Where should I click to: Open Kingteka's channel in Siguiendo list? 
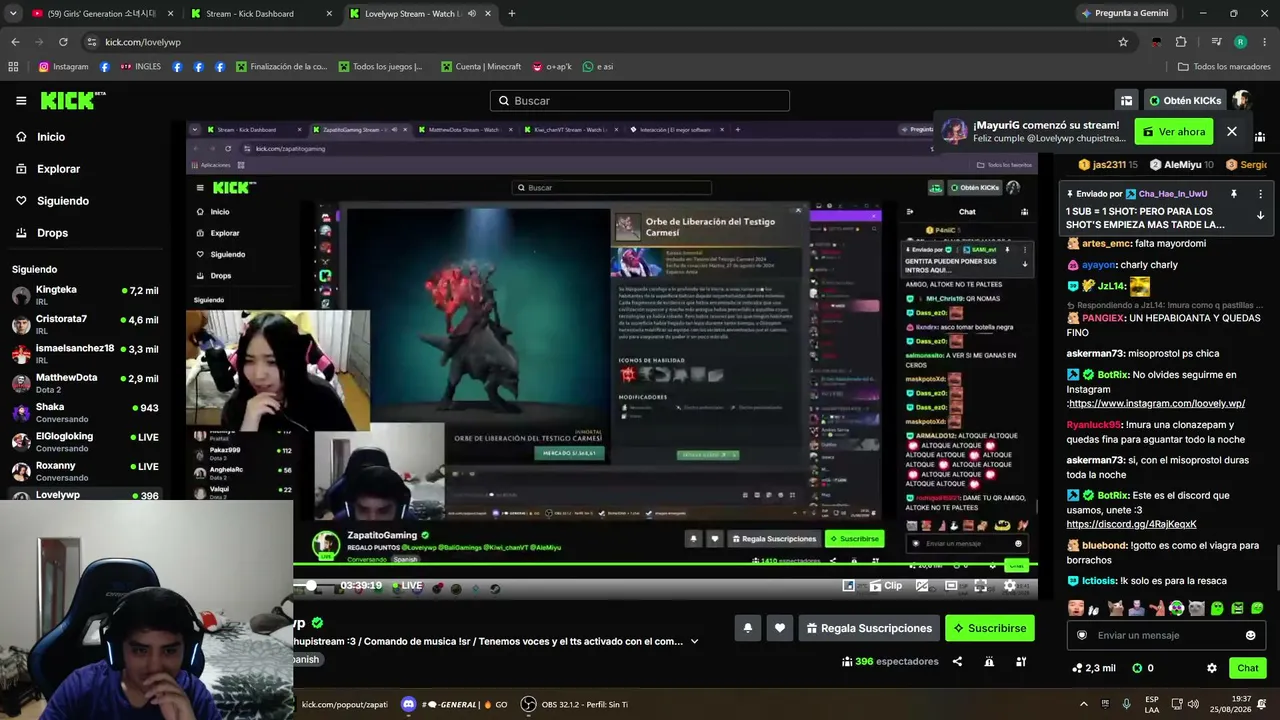(x=85, y=295)
